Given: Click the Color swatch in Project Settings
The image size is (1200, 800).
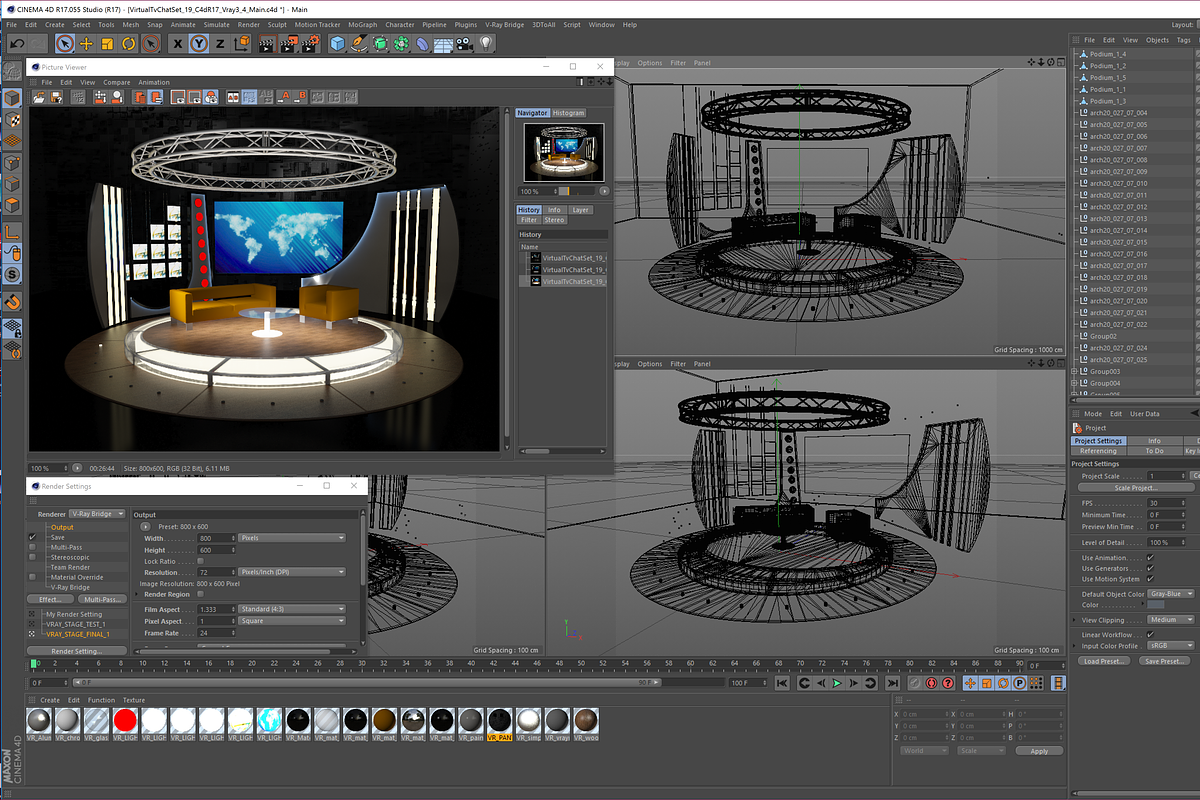Looking at the screenshot, I should [1155, 605].
